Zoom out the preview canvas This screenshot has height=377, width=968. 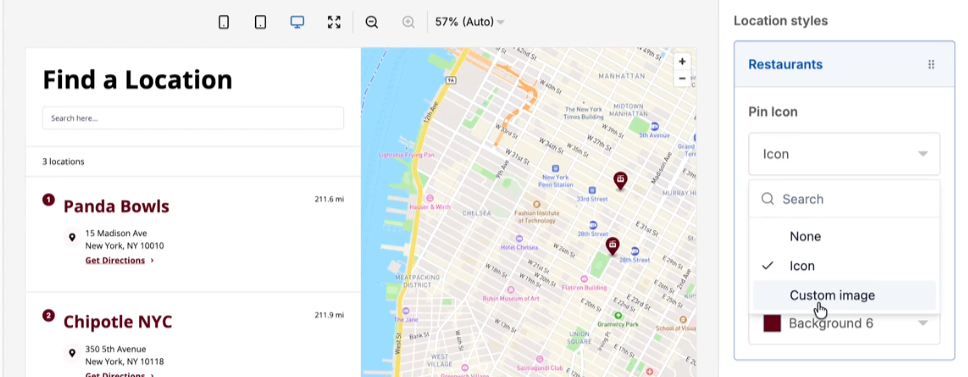(372, 22)
